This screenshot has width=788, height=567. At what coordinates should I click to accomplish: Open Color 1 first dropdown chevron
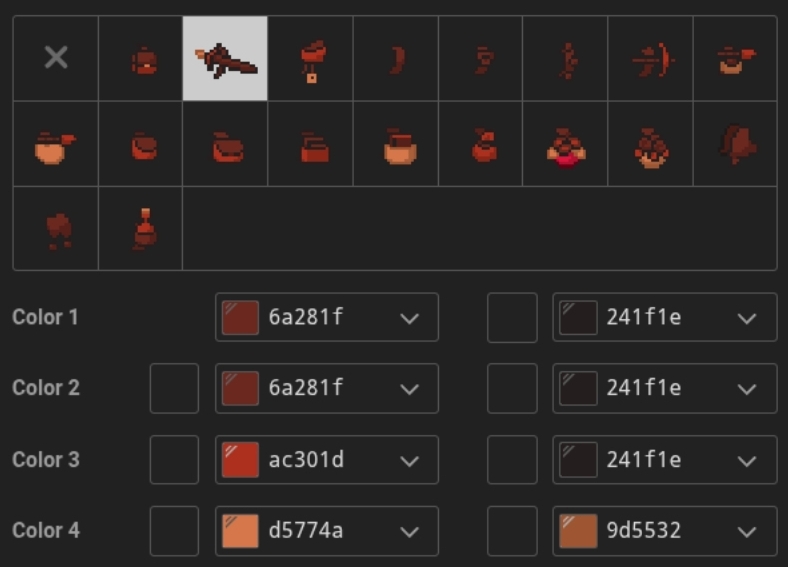pyautogui.click(x=410, y=318)
